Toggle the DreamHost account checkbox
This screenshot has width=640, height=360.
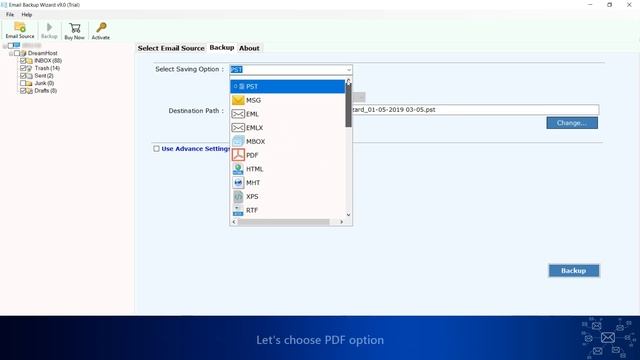[17, 53]
